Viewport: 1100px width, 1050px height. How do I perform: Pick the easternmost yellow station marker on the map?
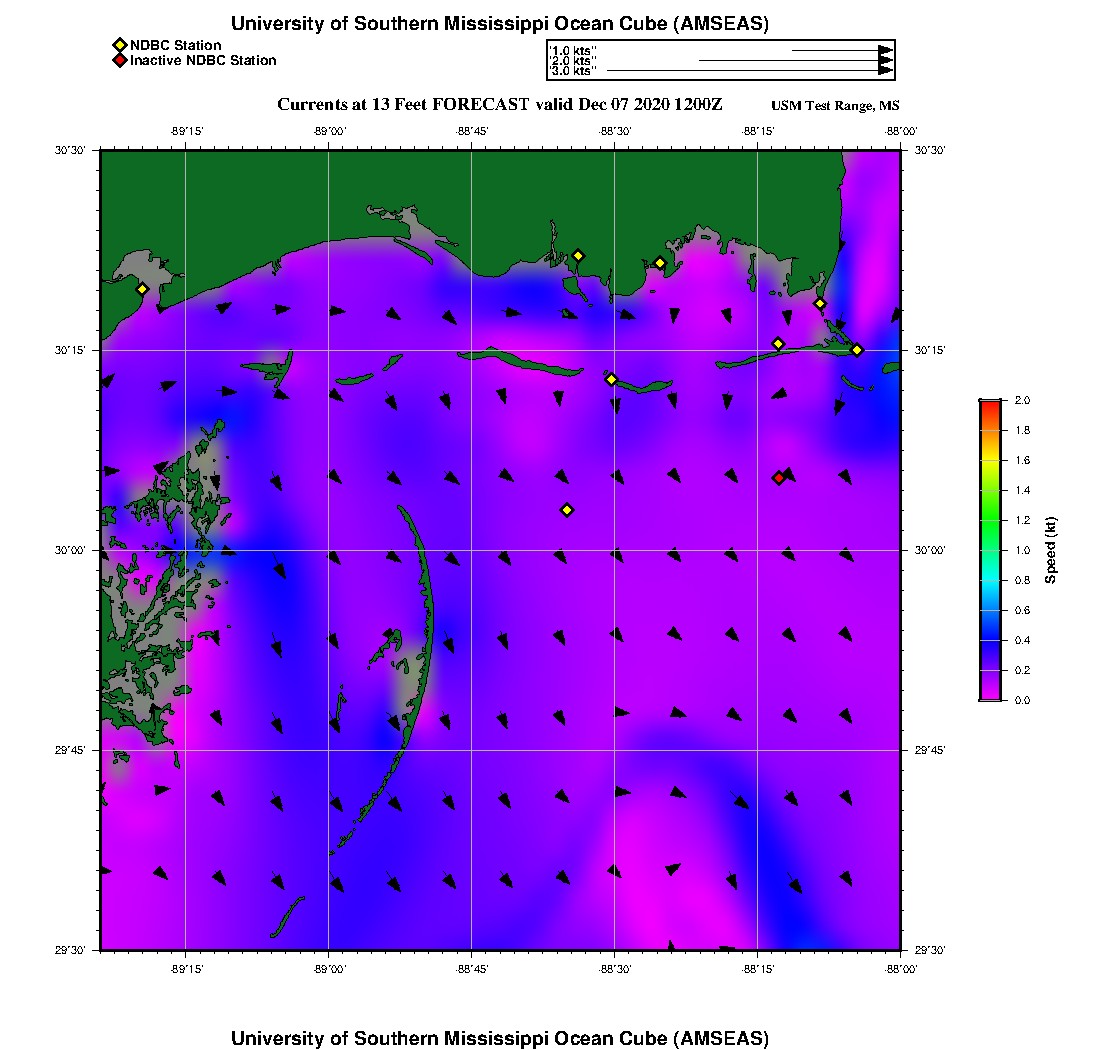[x=857, y=349]
